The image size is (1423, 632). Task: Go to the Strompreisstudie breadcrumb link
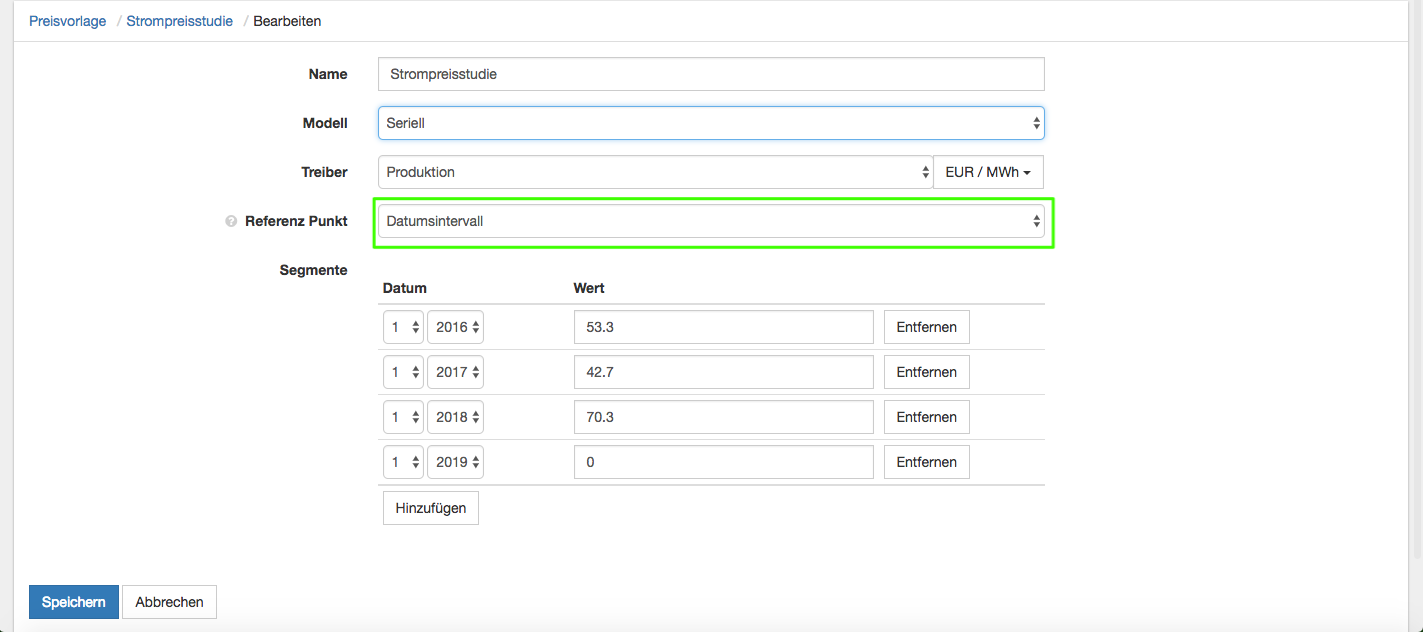pos(179,21)
